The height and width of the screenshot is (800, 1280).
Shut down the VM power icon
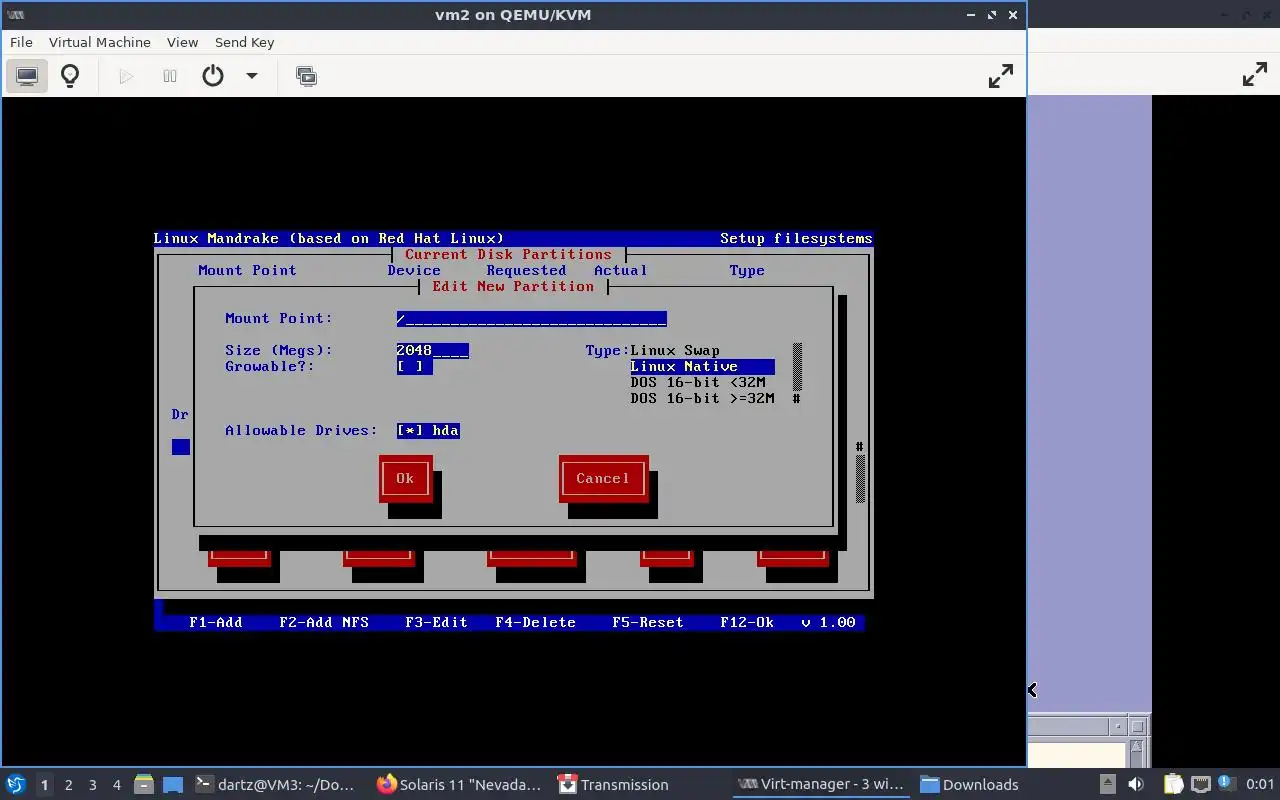tap(213, 76)
